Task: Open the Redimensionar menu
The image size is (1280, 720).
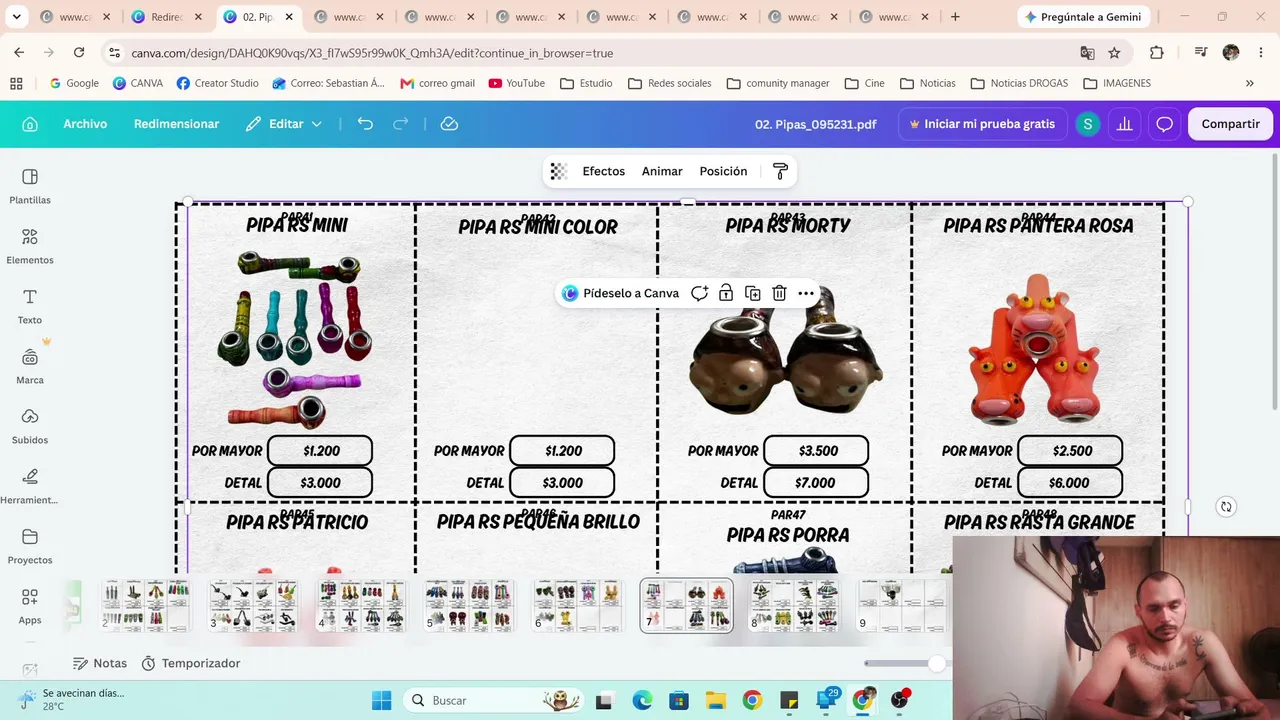Action: point(176,124)
